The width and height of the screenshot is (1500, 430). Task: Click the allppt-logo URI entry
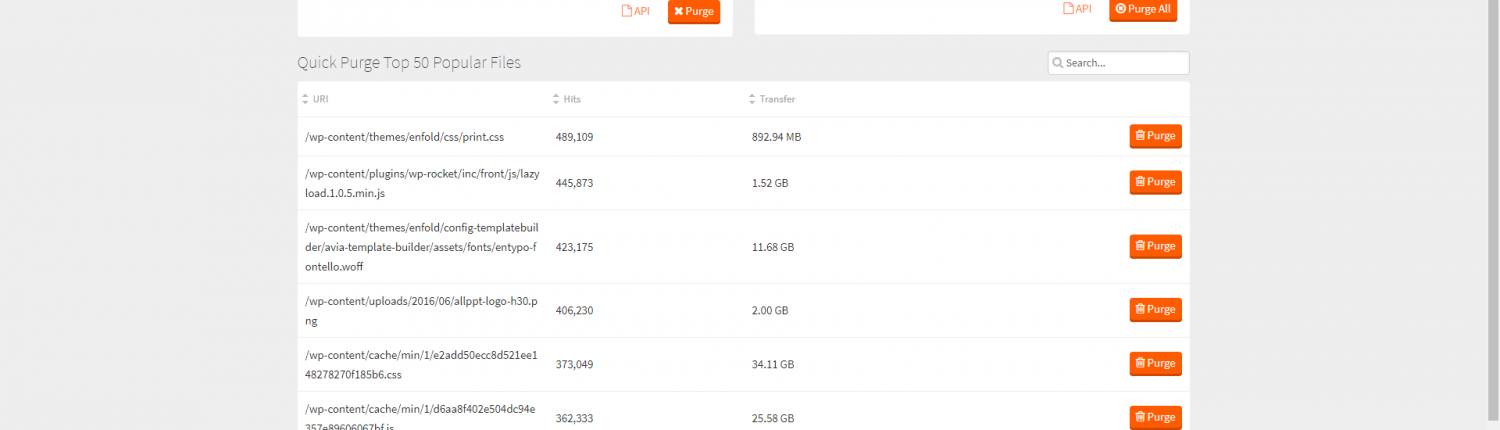click(421, 311)
